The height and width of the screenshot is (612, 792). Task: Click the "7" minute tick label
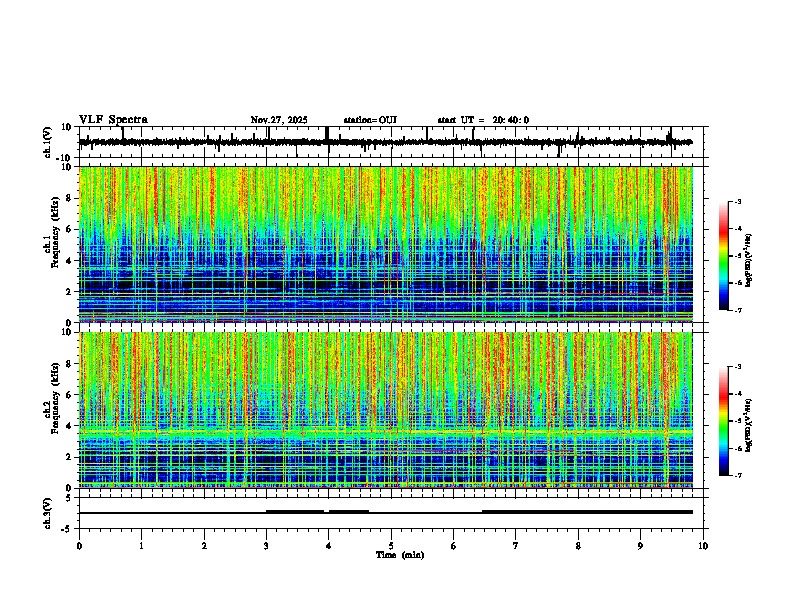(x=516, y=546)
